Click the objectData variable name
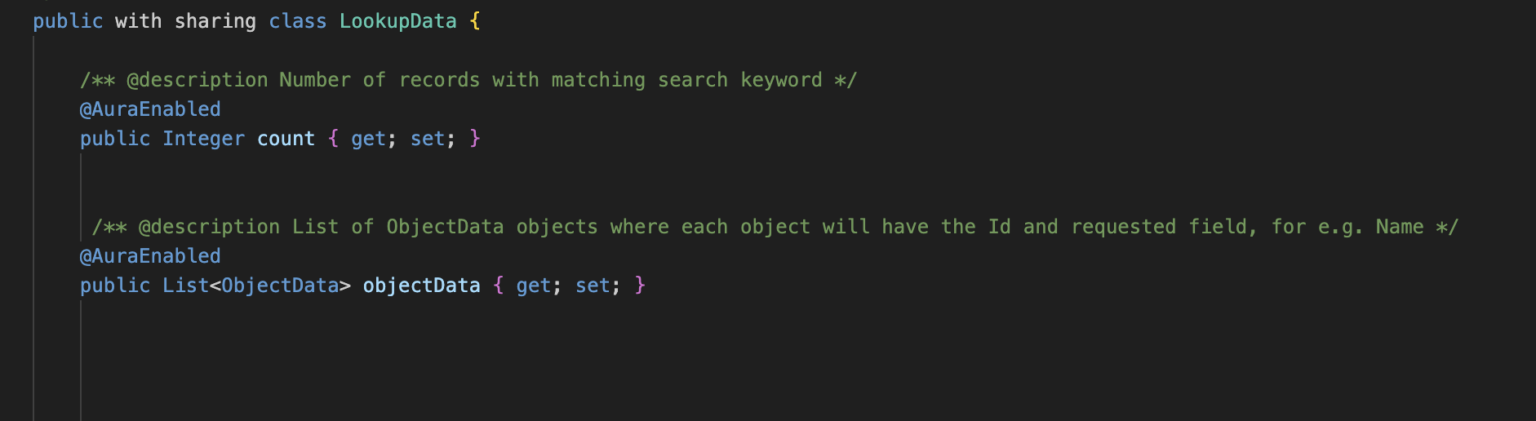 click(421, 286)
